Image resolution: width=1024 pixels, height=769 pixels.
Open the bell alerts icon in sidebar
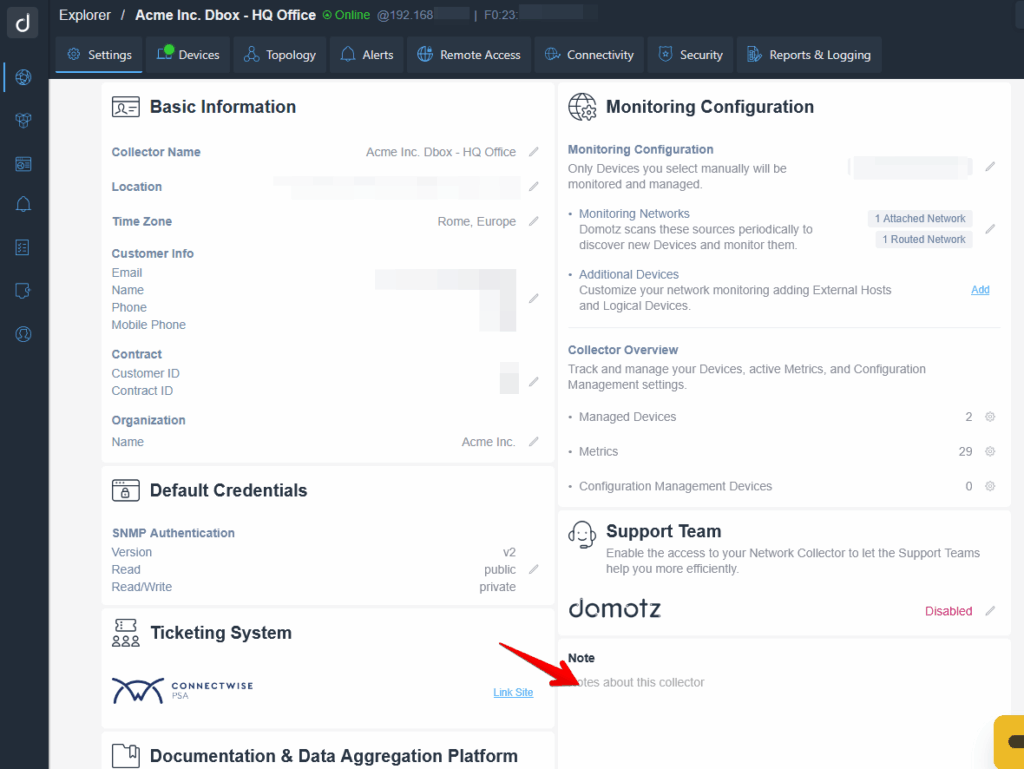point(24,205)
